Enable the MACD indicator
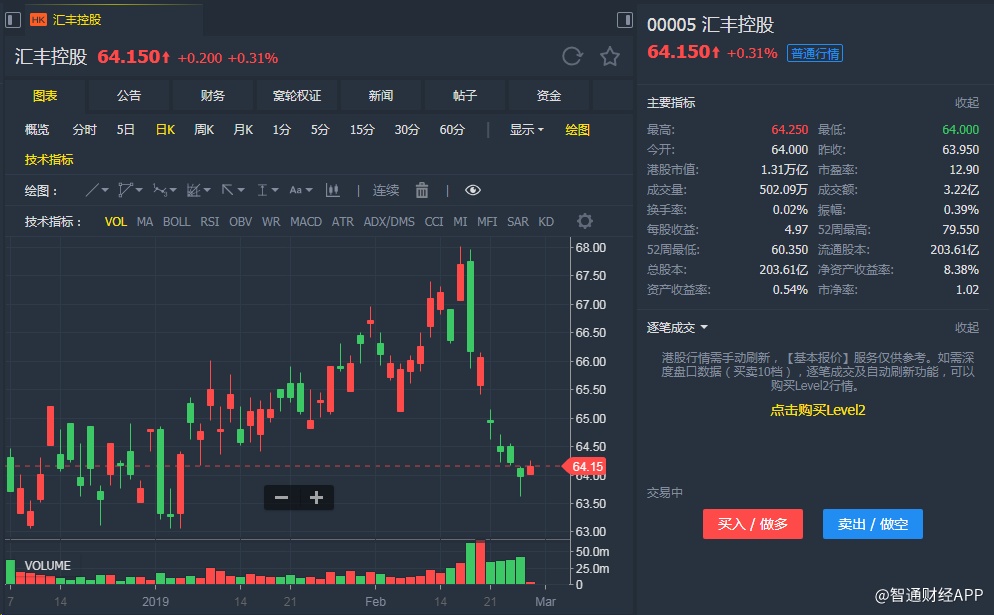Screen dimensions: 994x615 [x=306, y=222]
